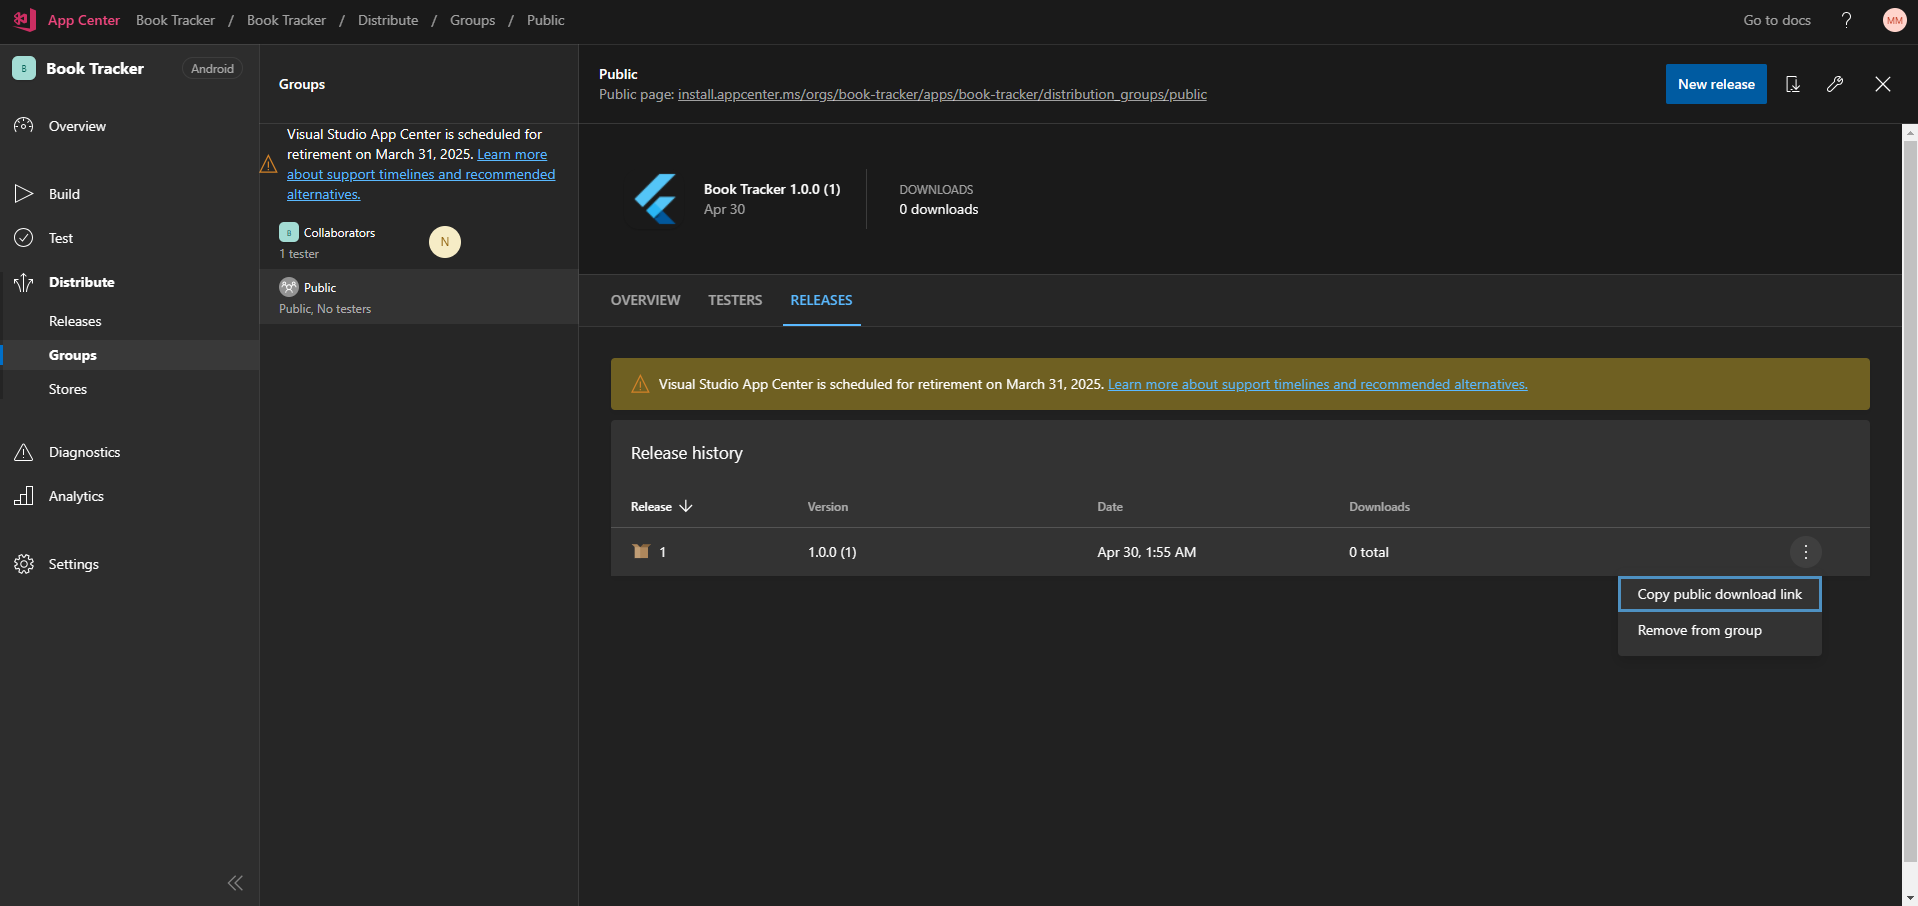Screen dimensions: 1918x906
Task: Click the Downloads column header
Action: 1379,507
